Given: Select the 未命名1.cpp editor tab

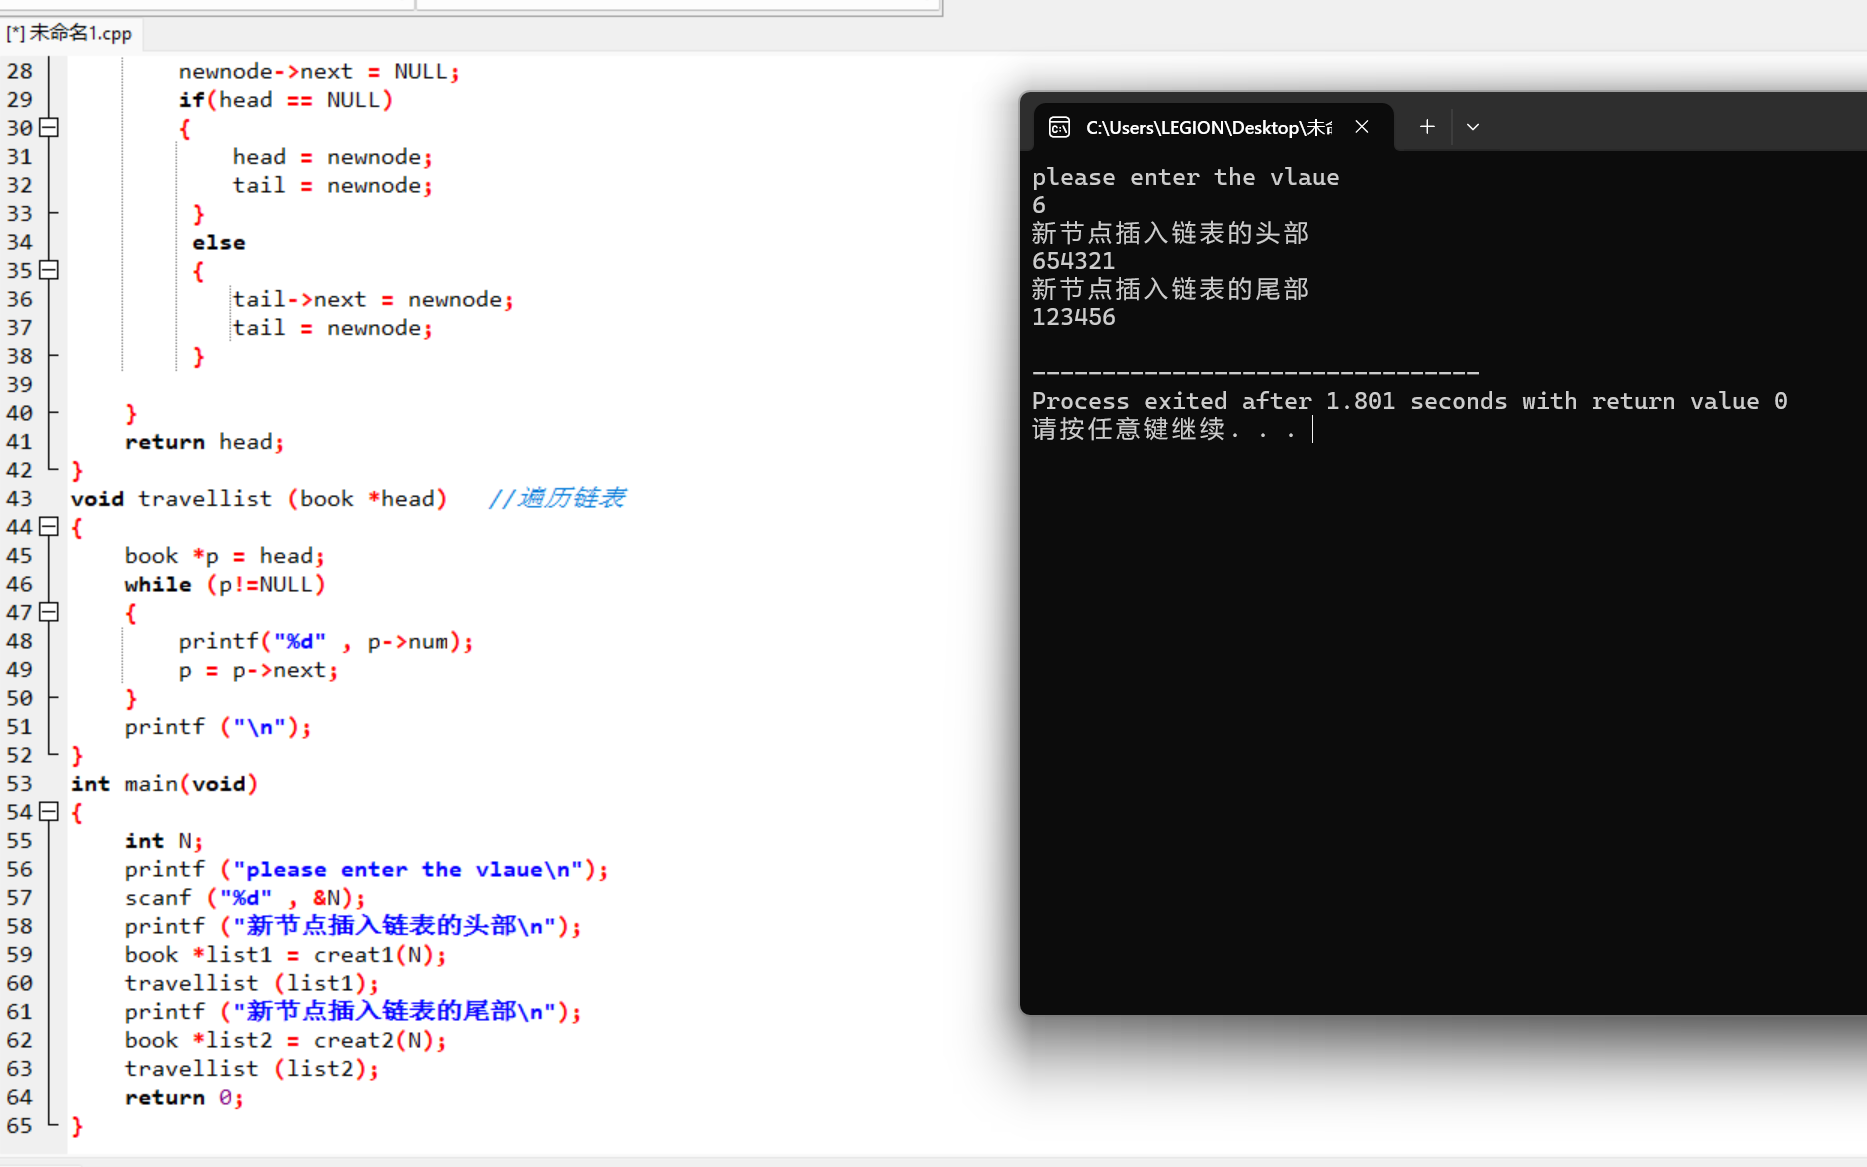Looking at the screenshot, I should (69, 33).
